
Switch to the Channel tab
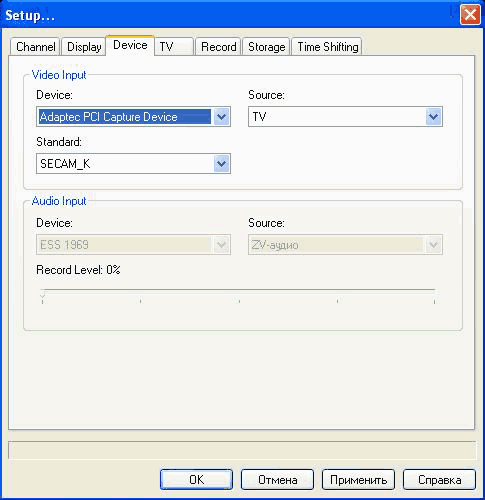coord(35,46)
